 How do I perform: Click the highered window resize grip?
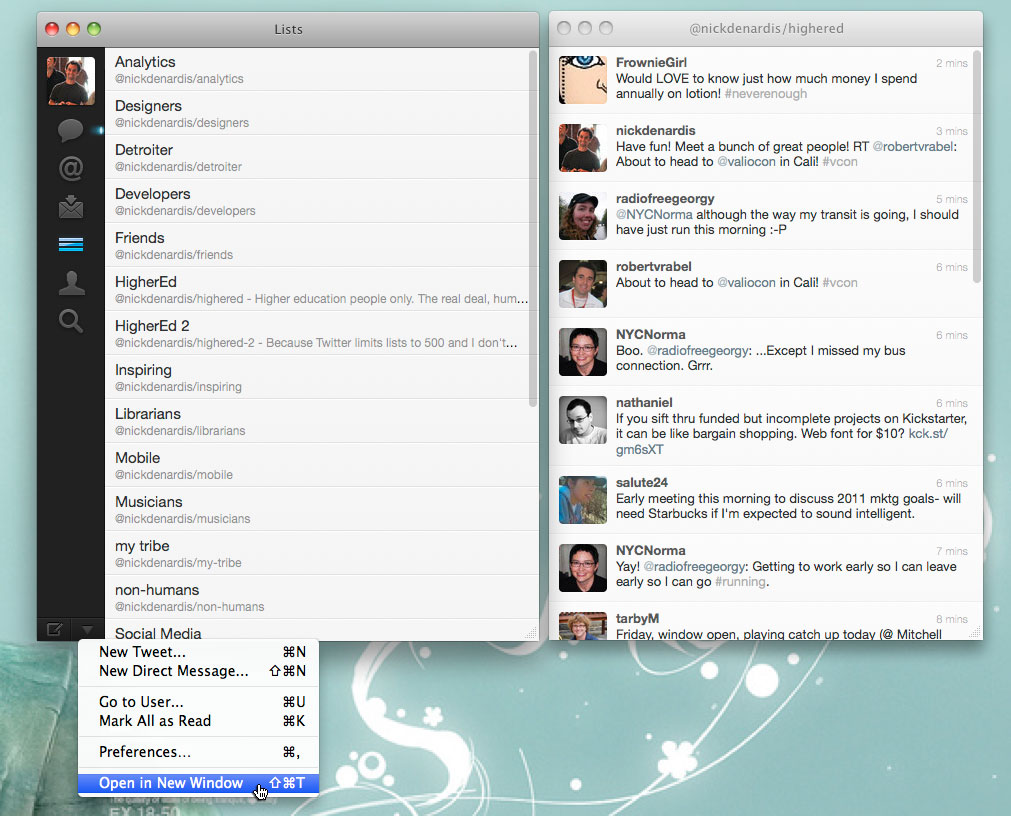(x=976, y=632)
